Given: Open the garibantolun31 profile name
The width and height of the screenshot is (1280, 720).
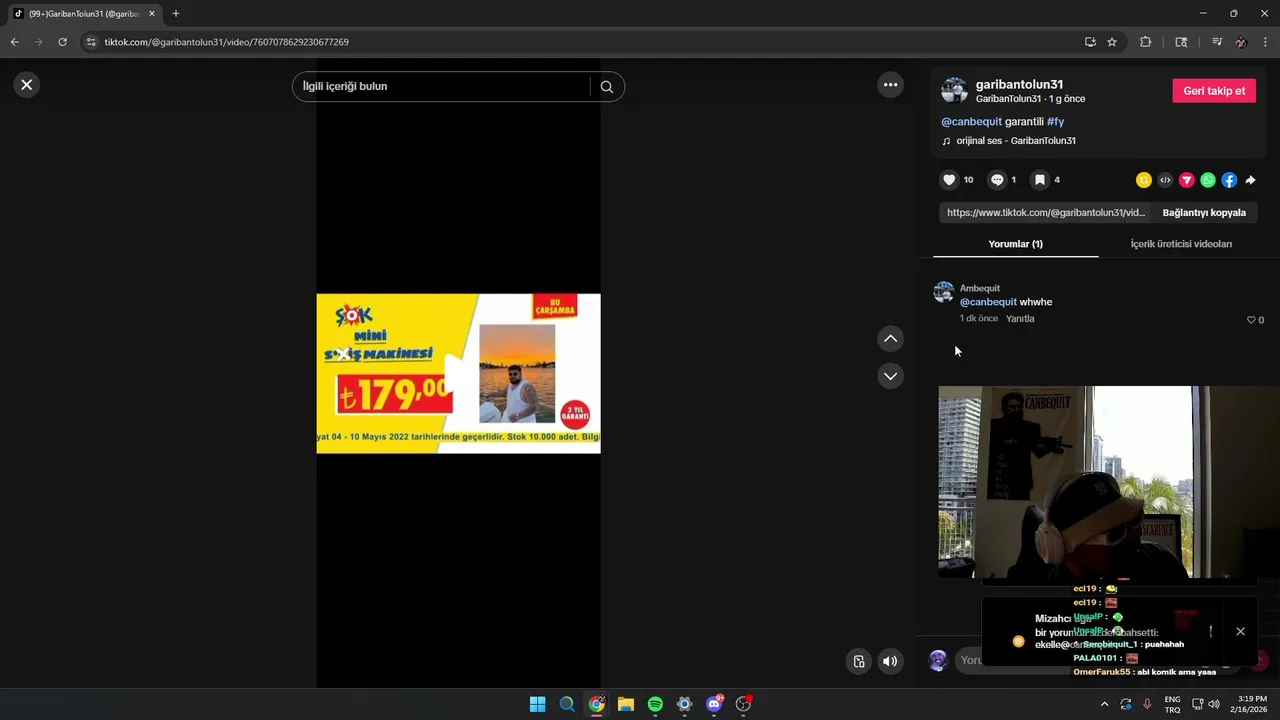Looking at the screenshot, I should [1019, 85].
